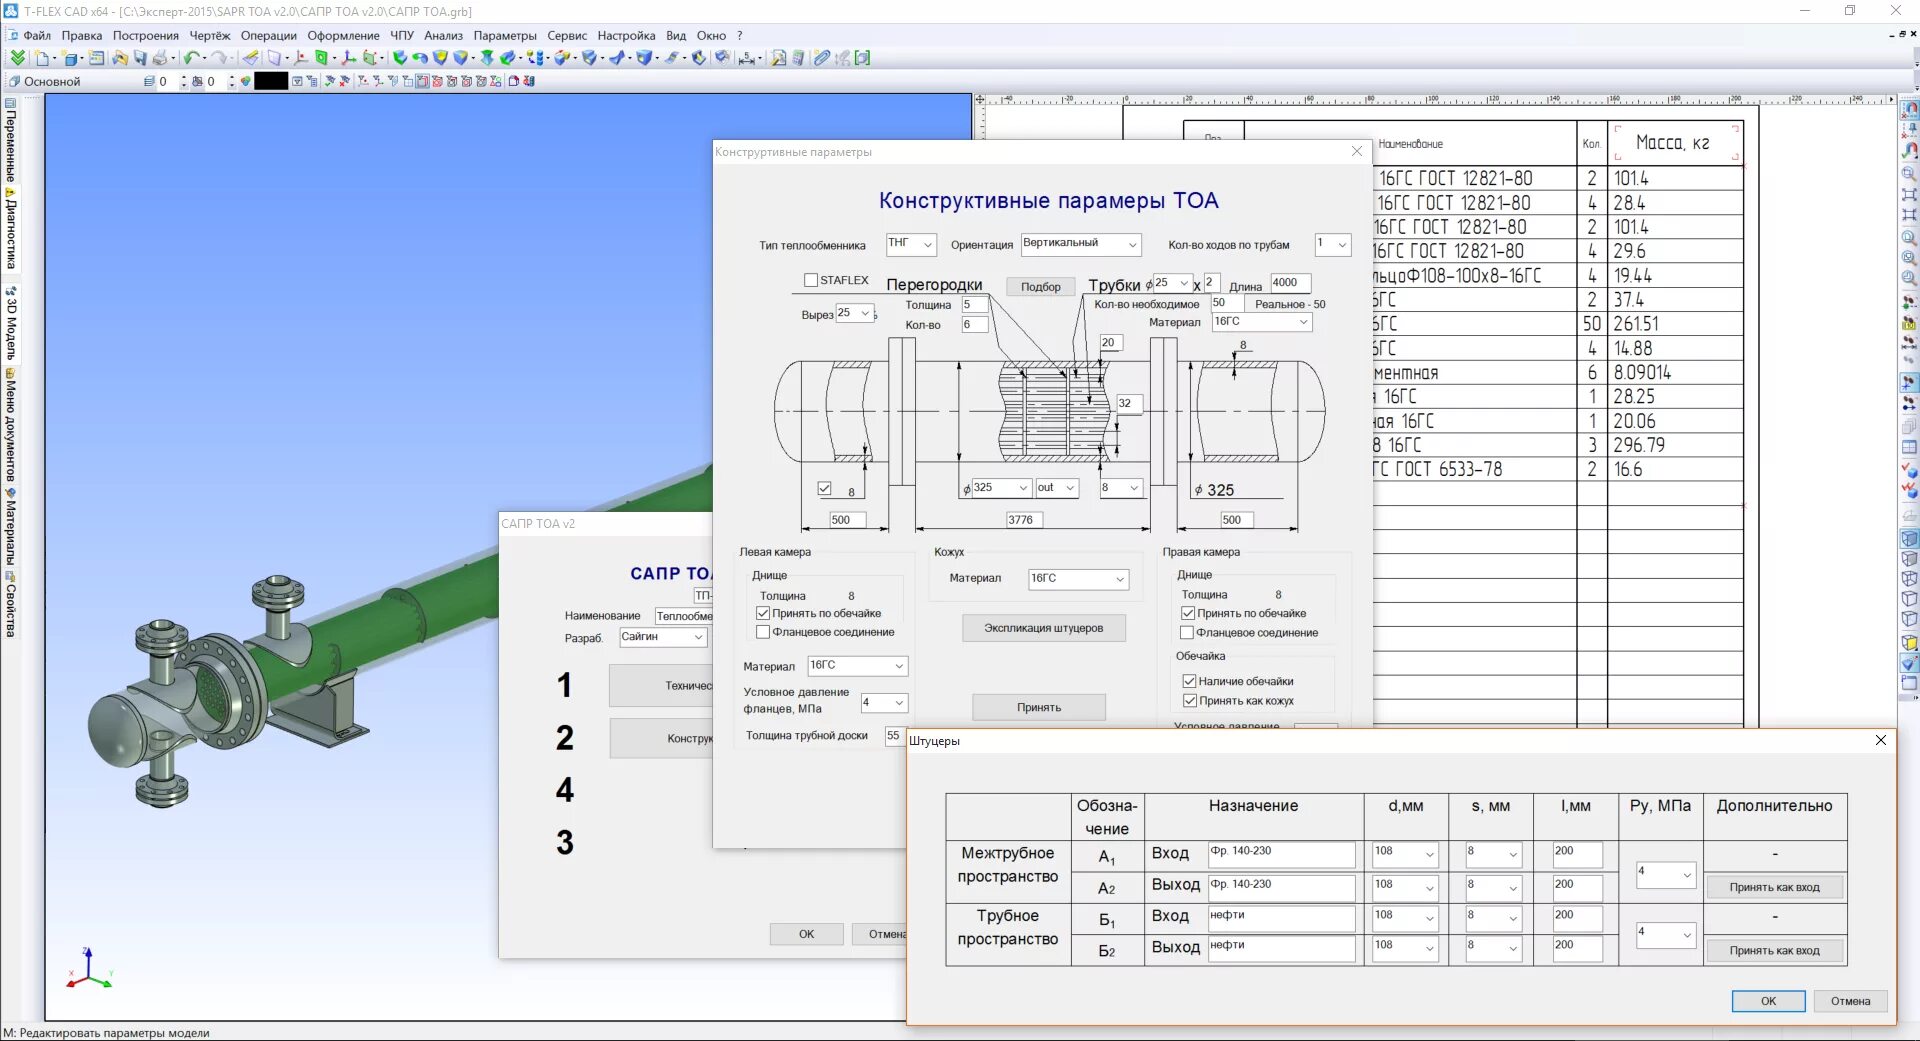Image resolution: width=1920 pixels, height=1041 pixels.
Task: Click the Экспликация штуцеров button
Action: (1043, 628)
